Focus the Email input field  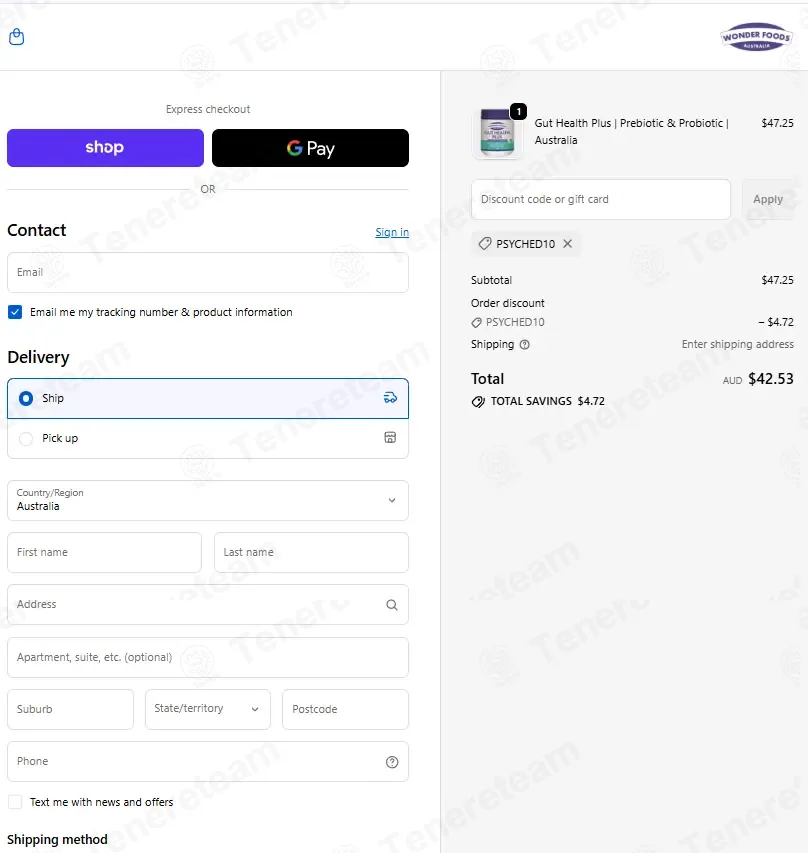click(x=208, y=273)
